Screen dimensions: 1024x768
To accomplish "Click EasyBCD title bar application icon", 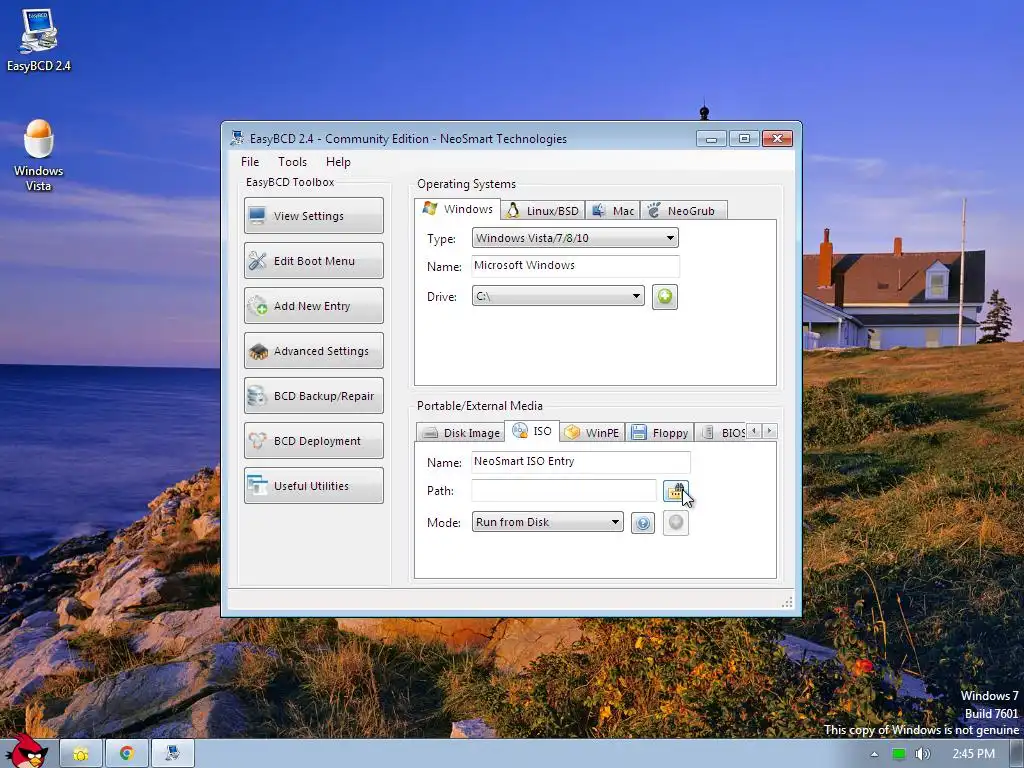I will [x=237, y=138].
